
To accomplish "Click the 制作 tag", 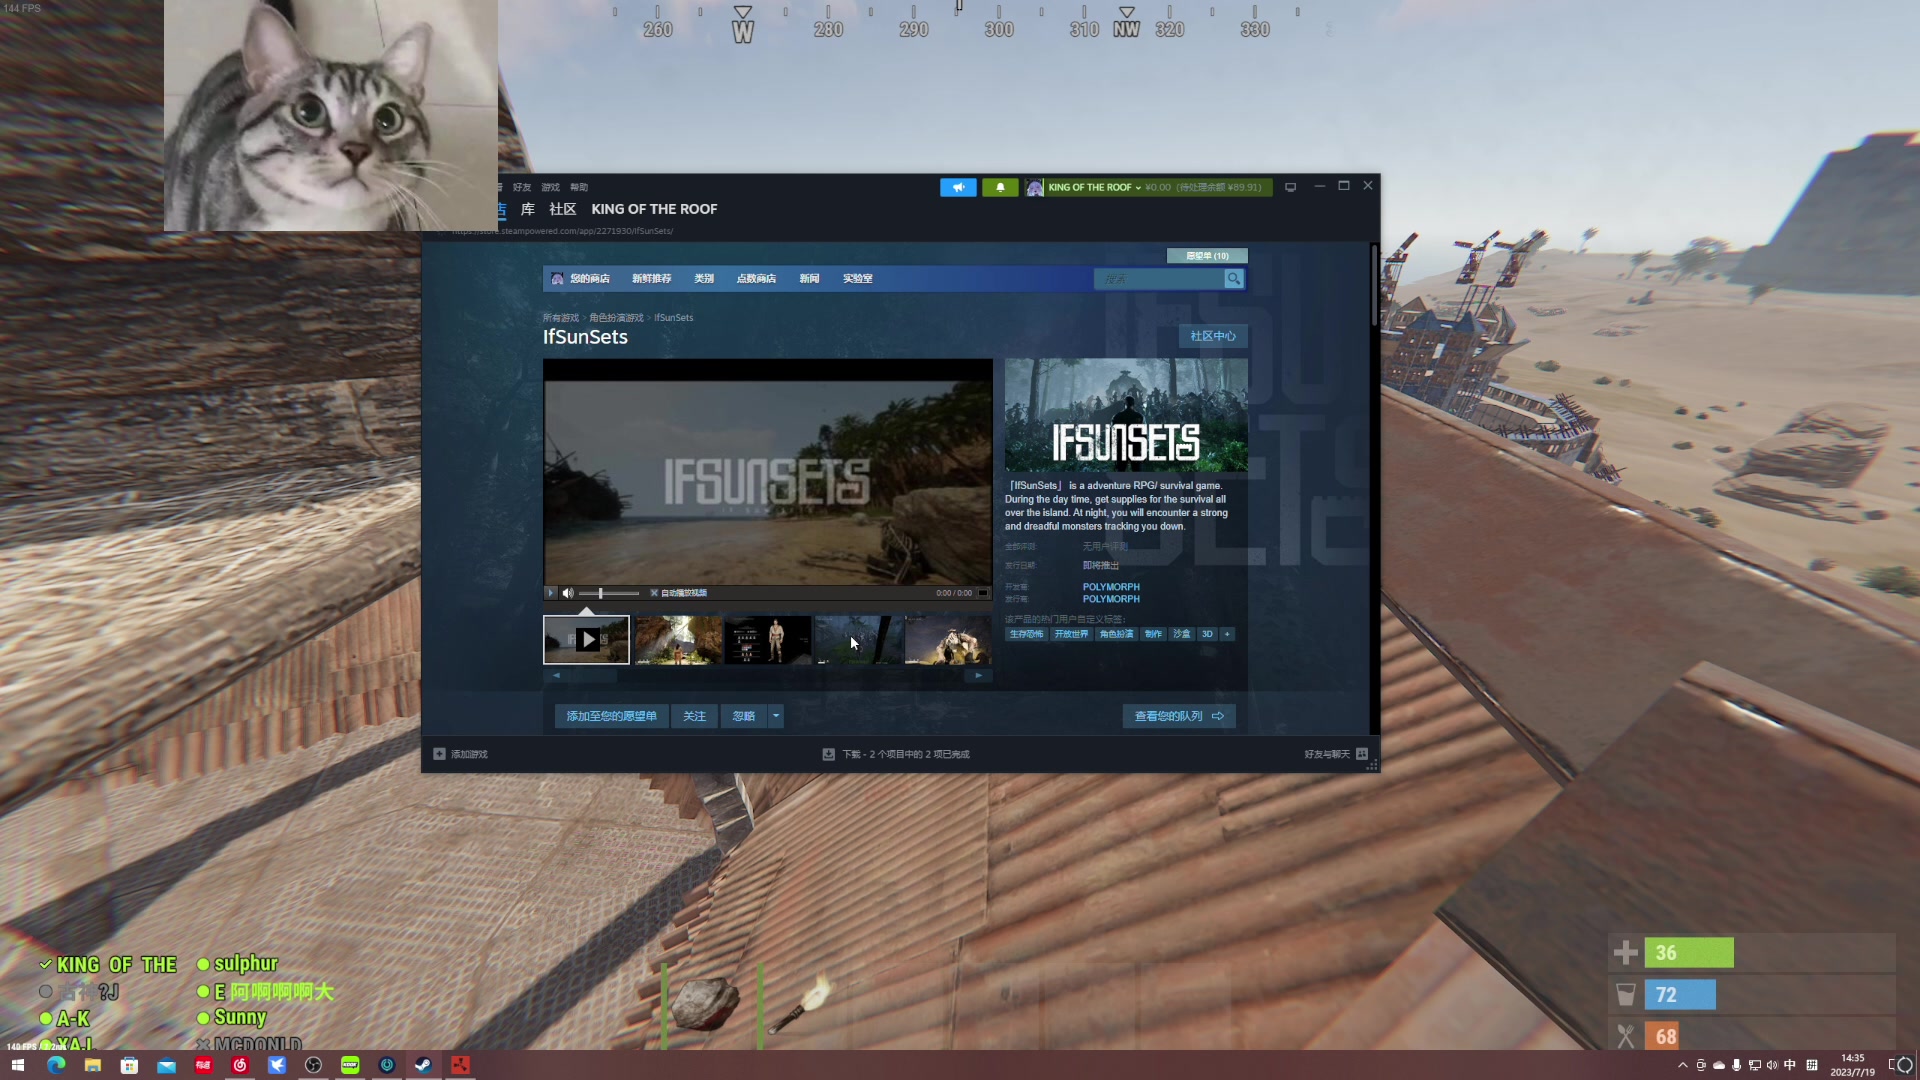I will (1153, 634).
